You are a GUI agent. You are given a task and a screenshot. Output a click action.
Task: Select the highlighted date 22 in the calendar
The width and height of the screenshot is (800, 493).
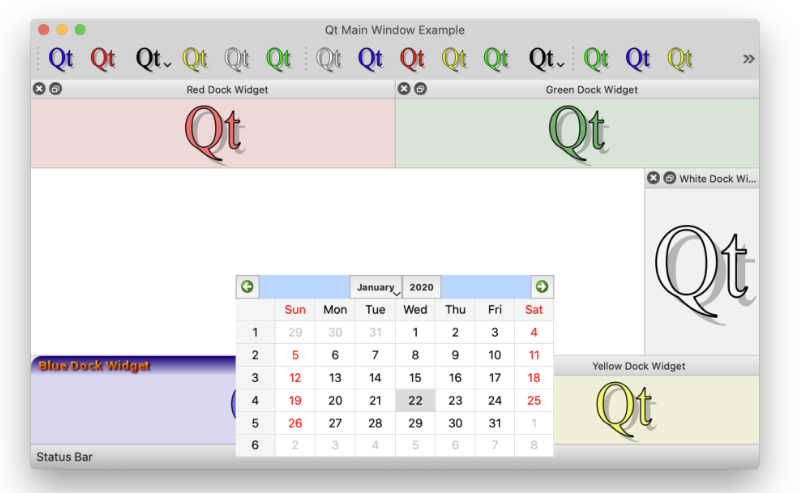415,401
